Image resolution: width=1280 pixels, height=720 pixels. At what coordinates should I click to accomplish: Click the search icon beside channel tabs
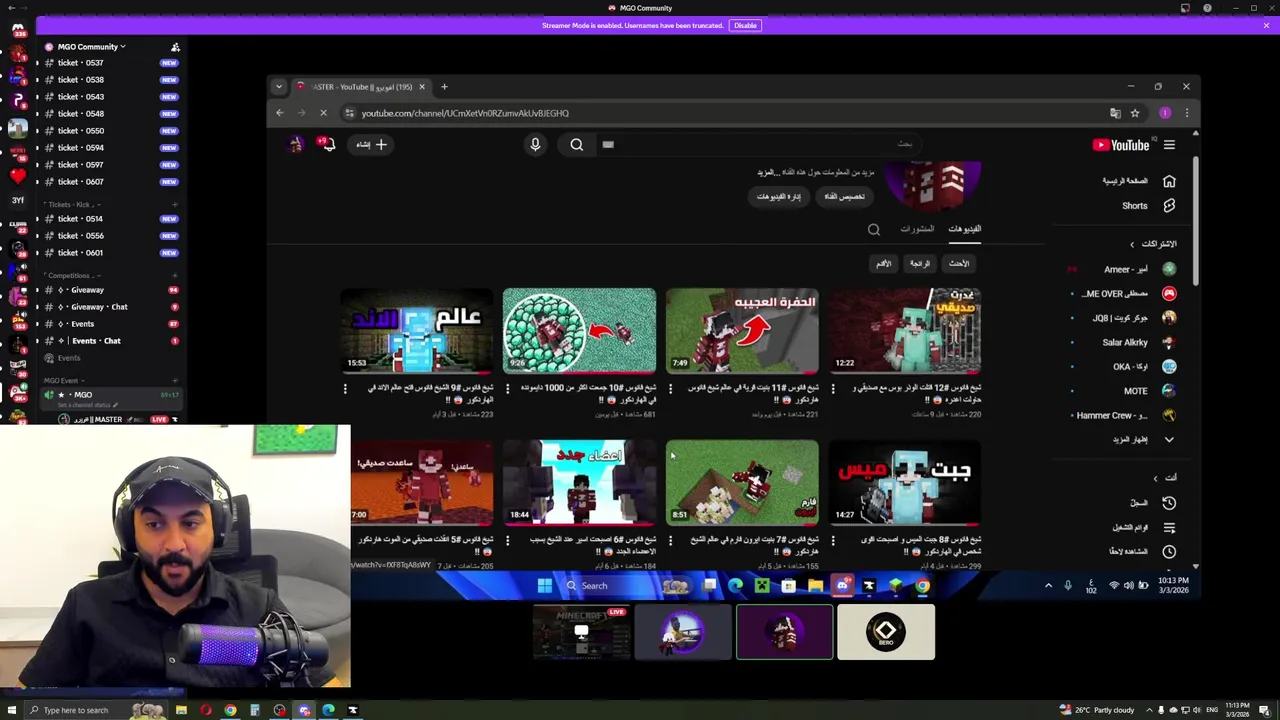pos(874,229)
